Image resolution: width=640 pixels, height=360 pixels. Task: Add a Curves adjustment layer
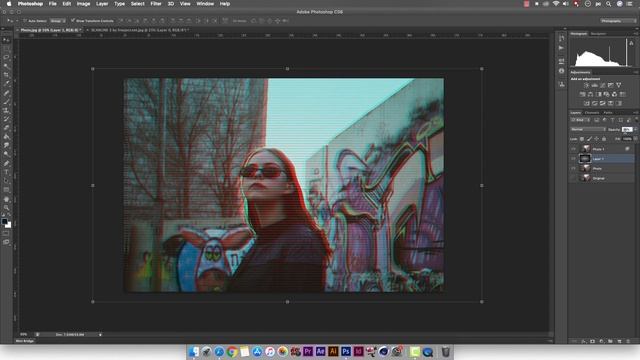tap(602, 85)
